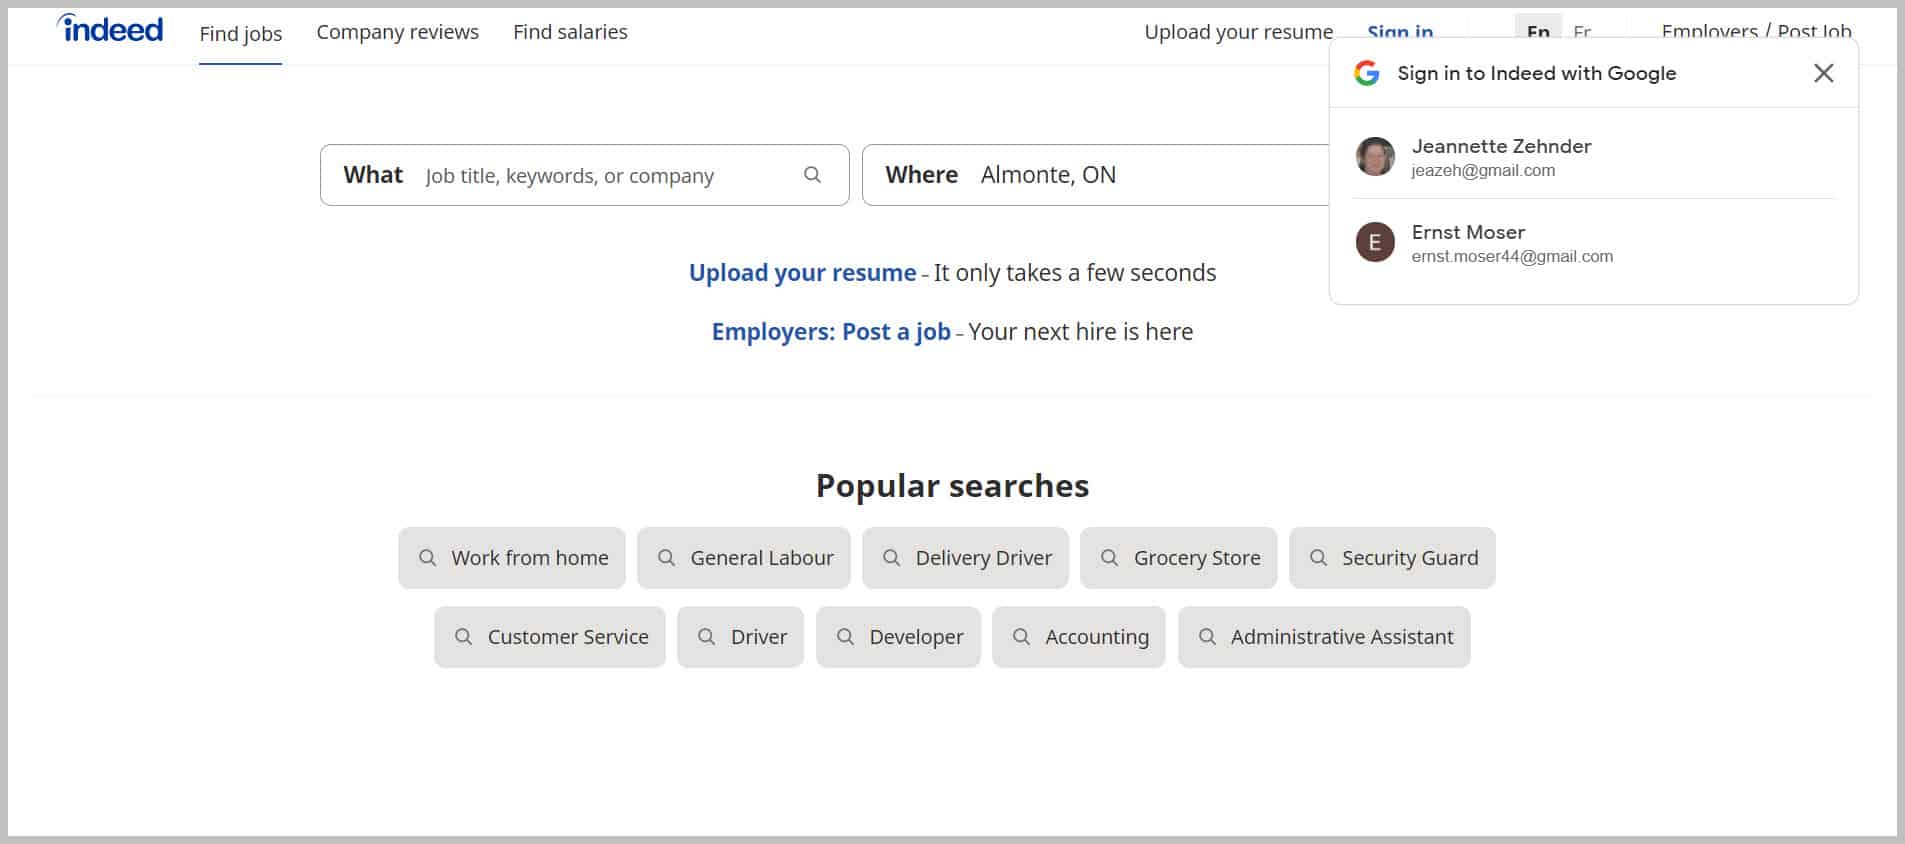Search popular term Delivery Driver
Viewport: 1905px width, 844px height.
point(966,558)
